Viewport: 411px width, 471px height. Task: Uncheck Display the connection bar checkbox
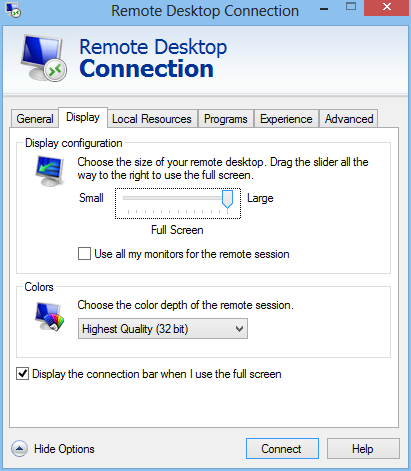click(x=22, y=374)
